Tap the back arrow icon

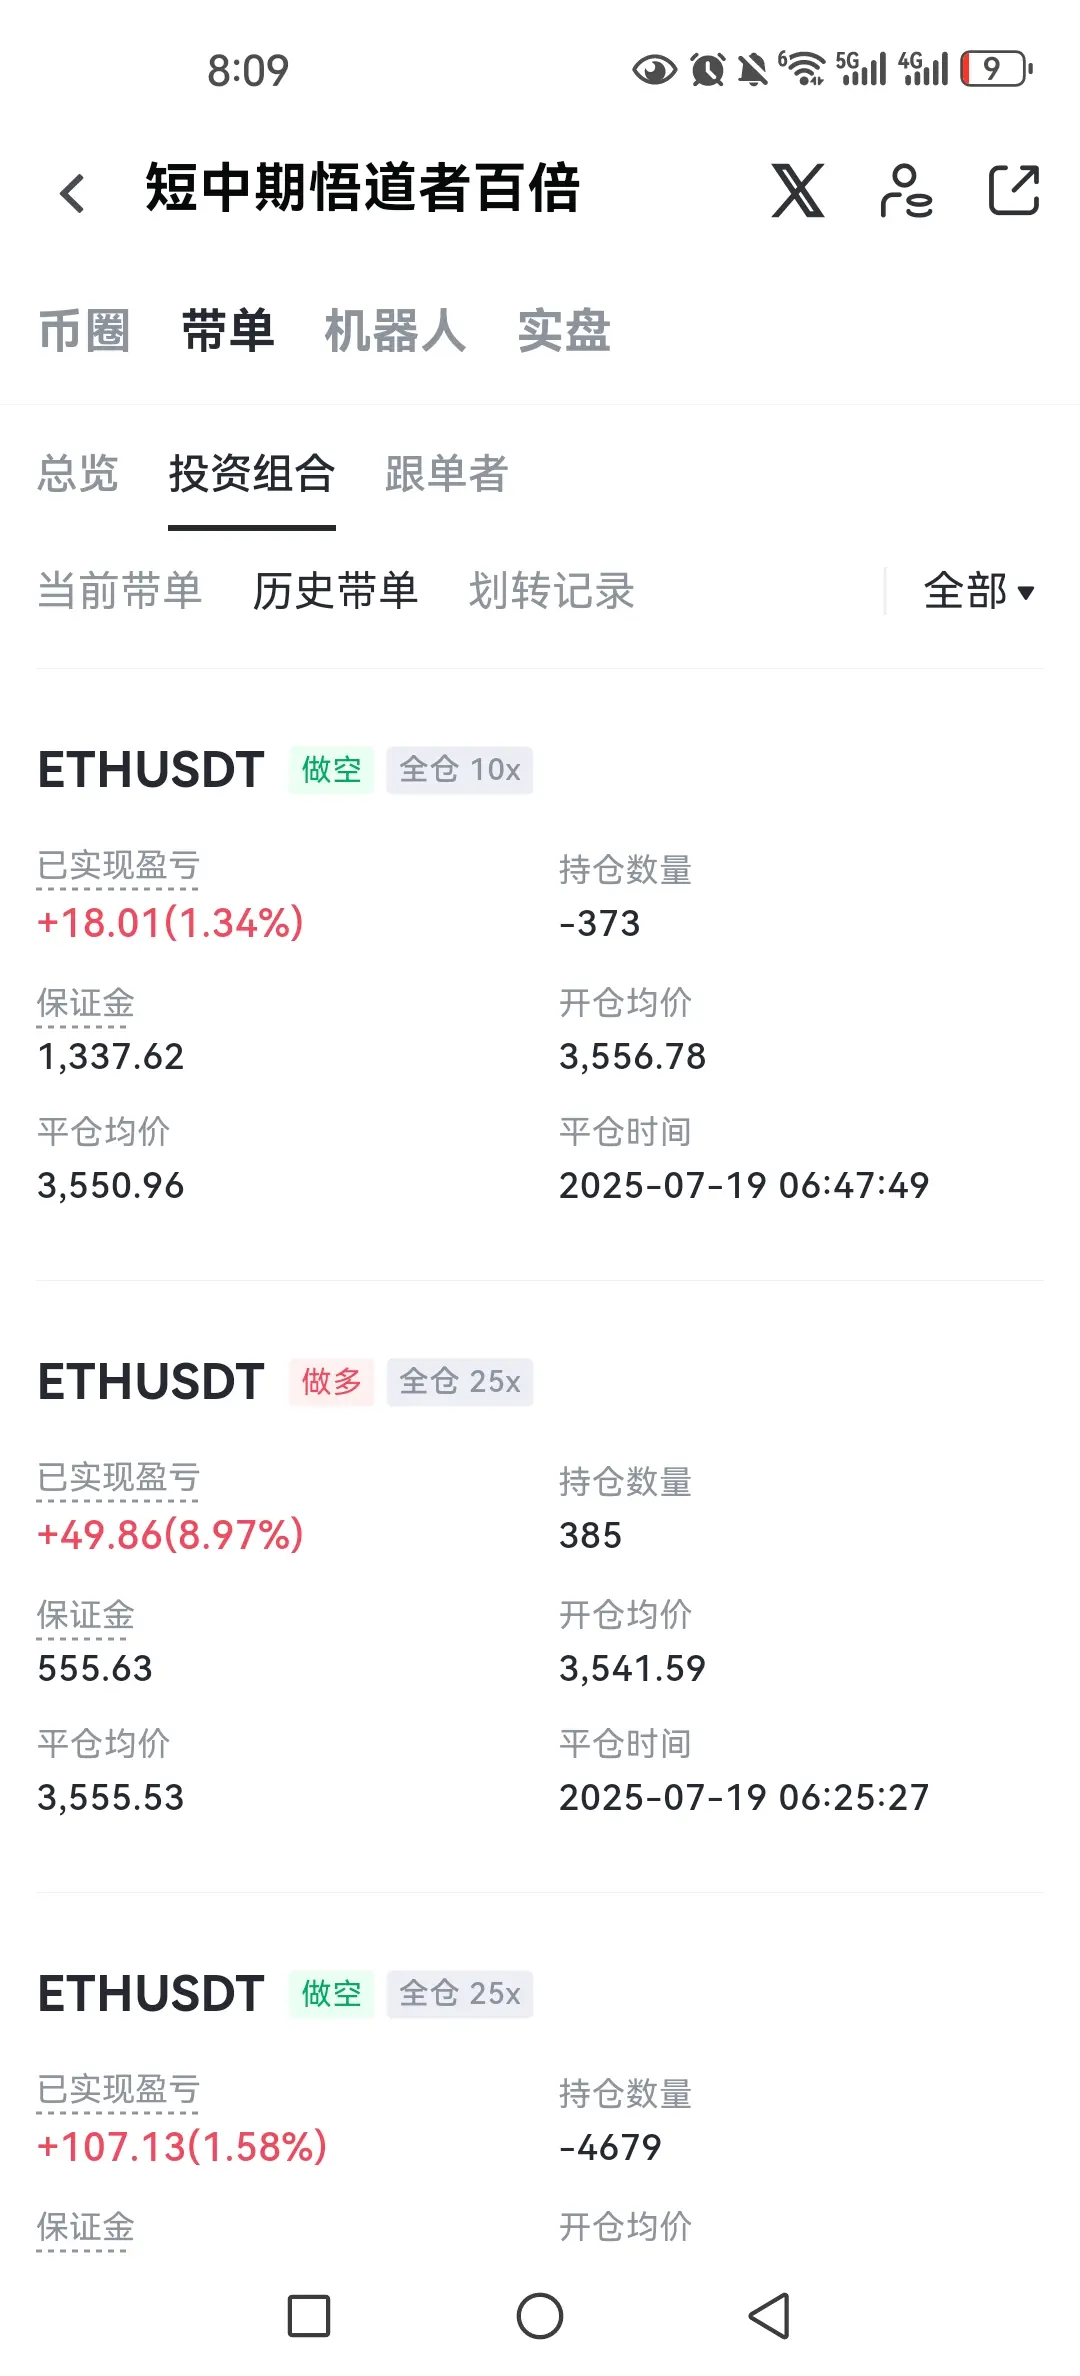pyautogui.click(x=72, y=193)
